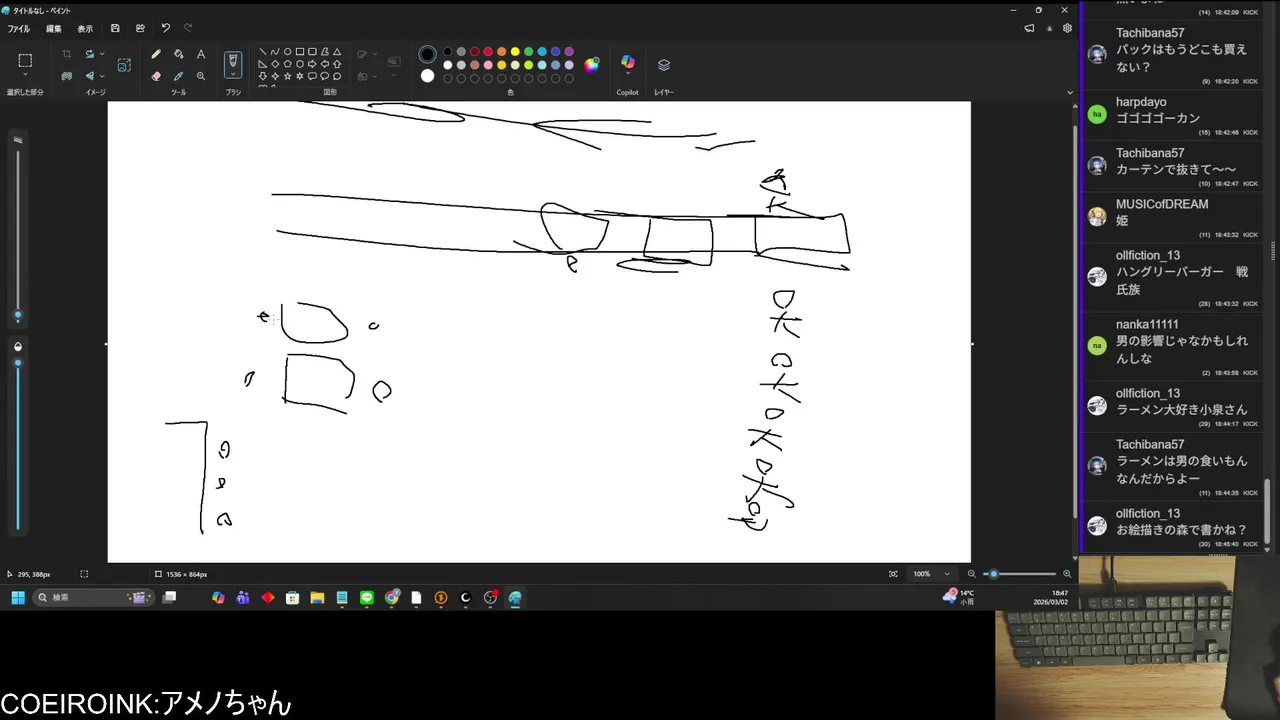
Task: Open the 編集 menu
Action: pos(54,29)
